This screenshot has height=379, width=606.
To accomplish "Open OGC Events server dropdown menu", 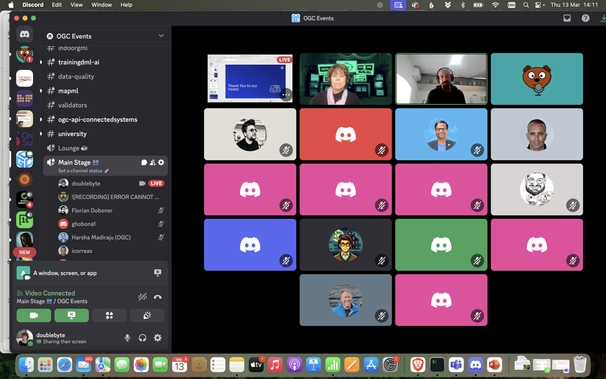I will pos(161,36).
